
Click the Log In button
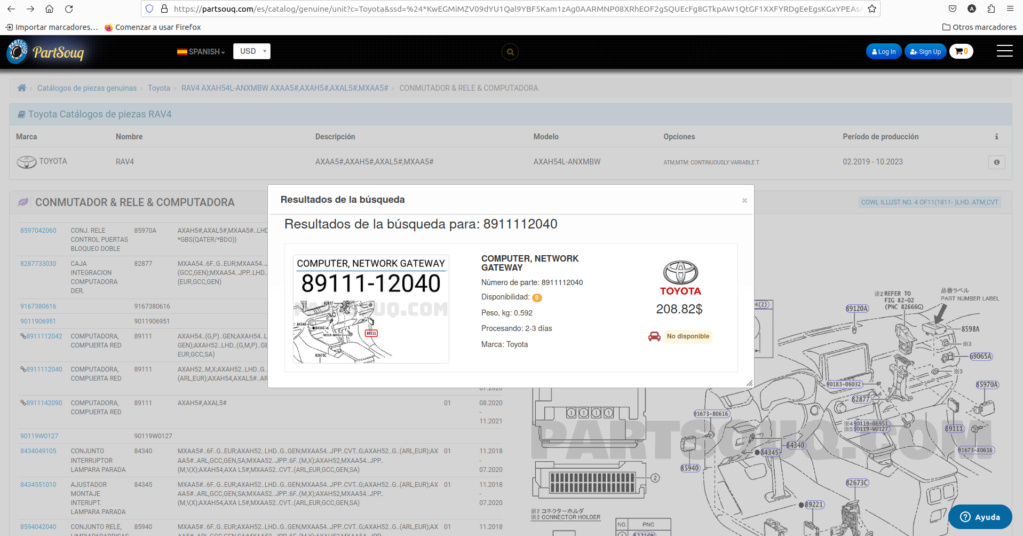pos(883,52)
